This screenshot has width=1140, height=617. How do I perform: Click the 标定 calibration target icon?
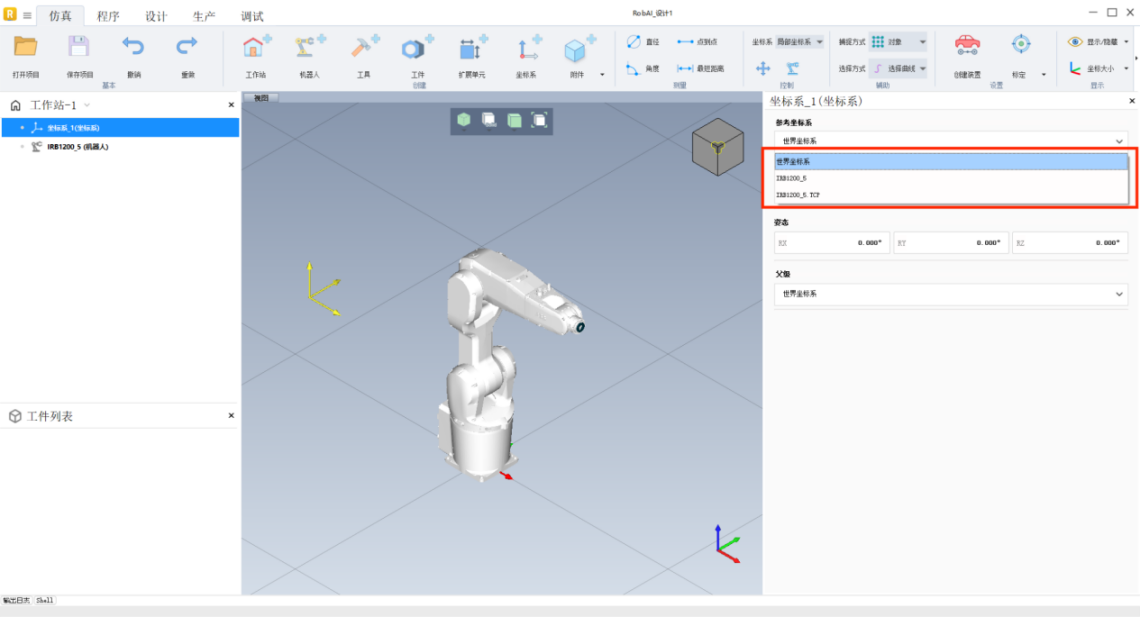1020,45
